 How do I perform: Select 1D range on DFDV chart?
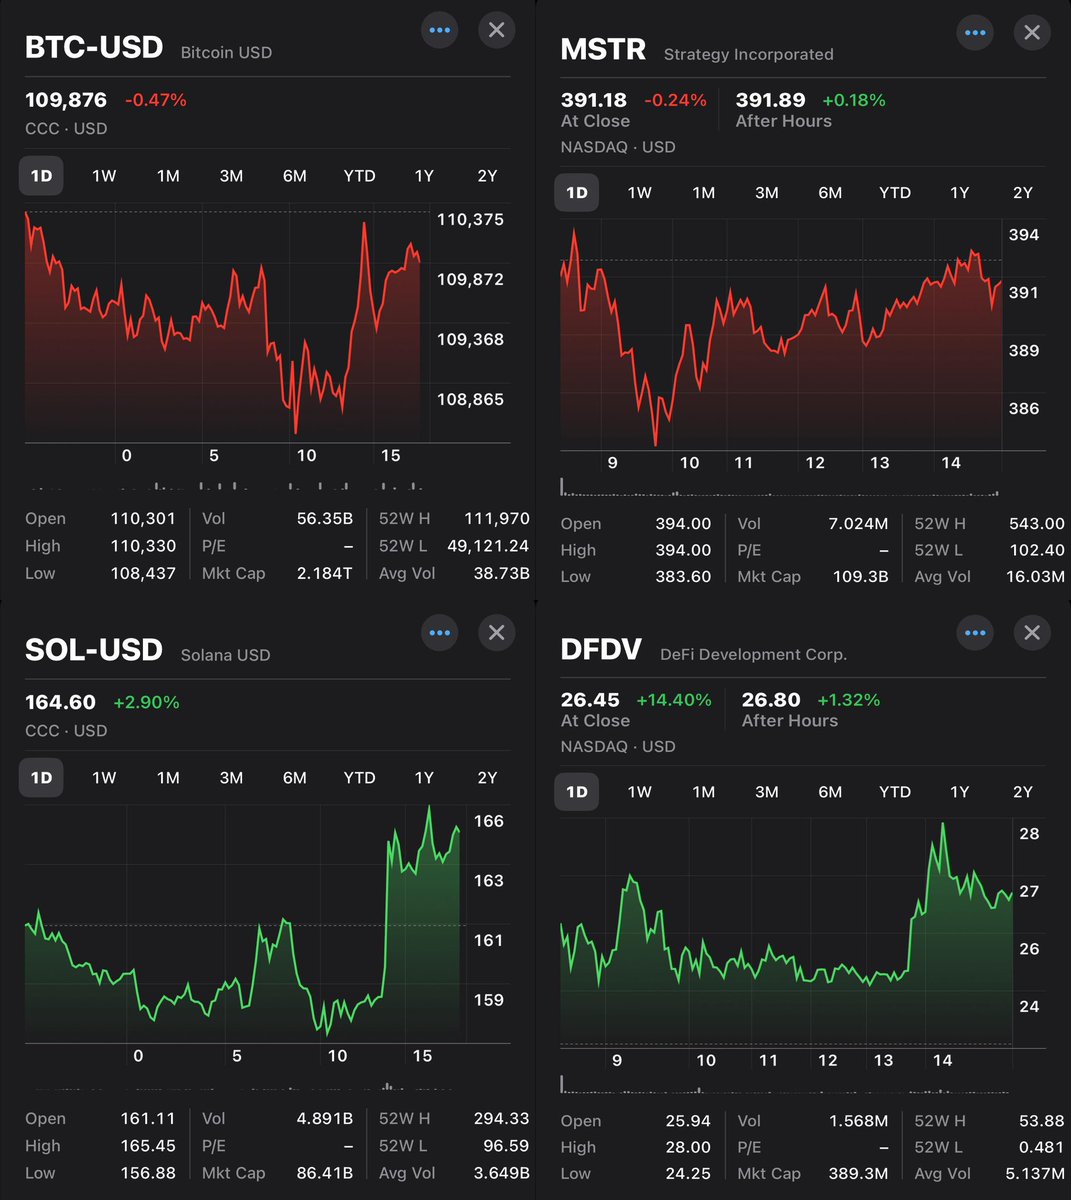[x=577, y=791]
